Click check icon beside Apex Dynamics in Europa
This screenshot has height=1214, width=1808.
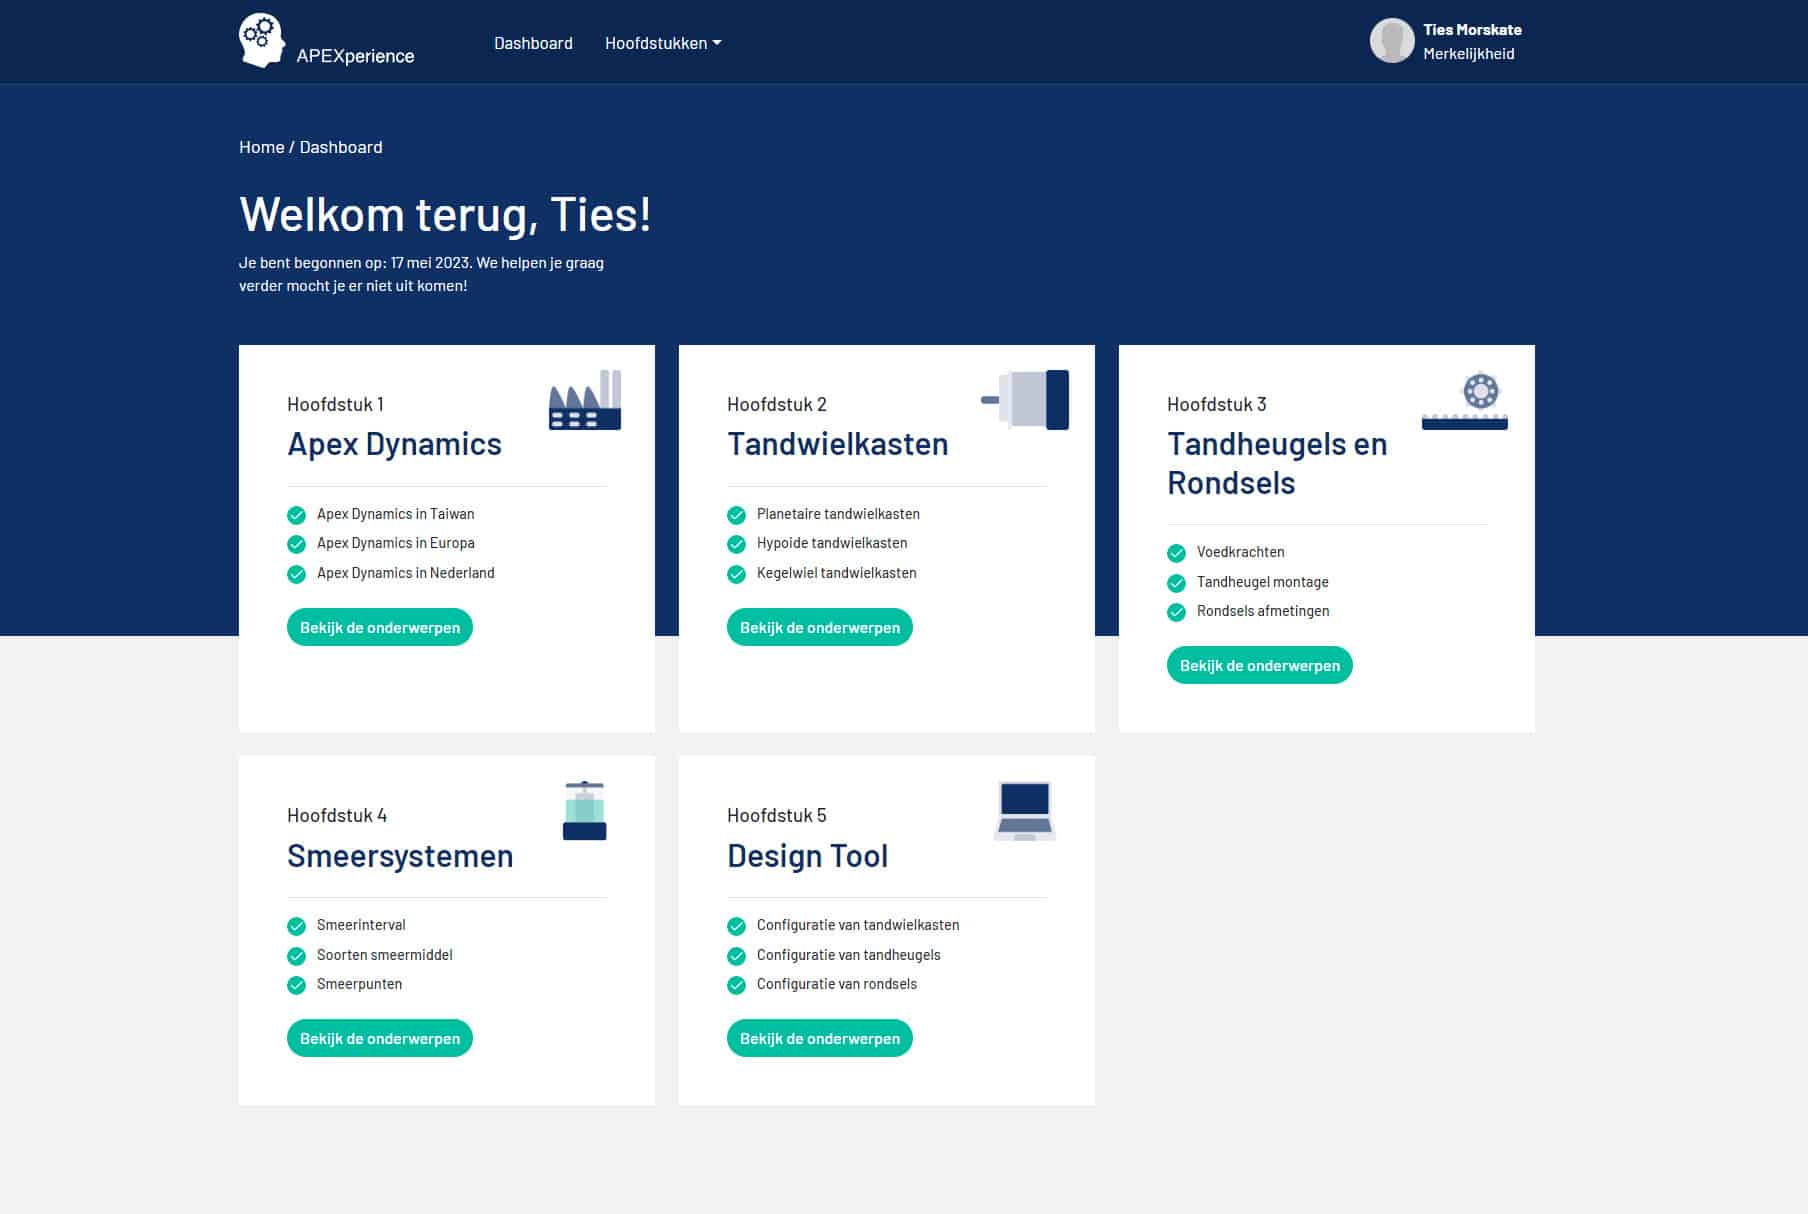pos(296,544)
